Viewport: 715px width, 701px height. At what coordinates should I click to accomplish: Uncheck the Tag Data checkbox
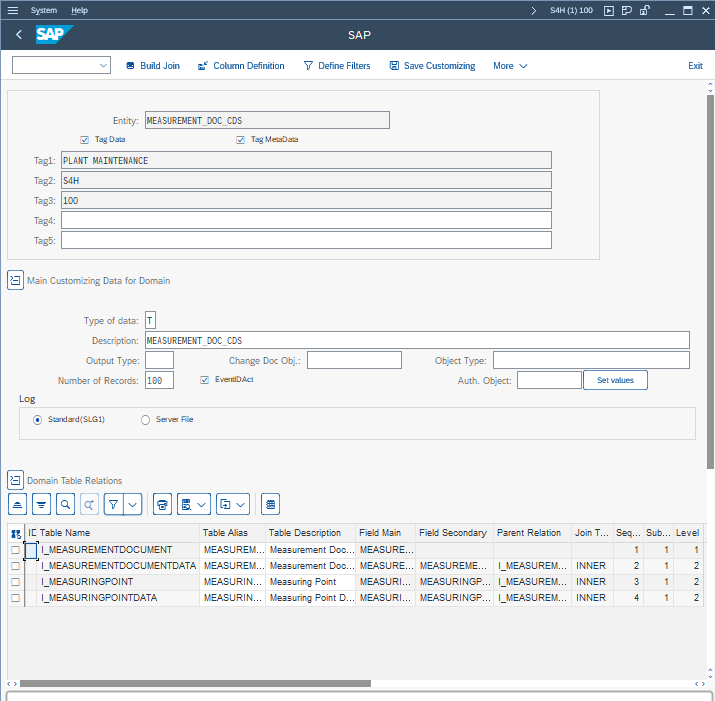coord(84,140)
